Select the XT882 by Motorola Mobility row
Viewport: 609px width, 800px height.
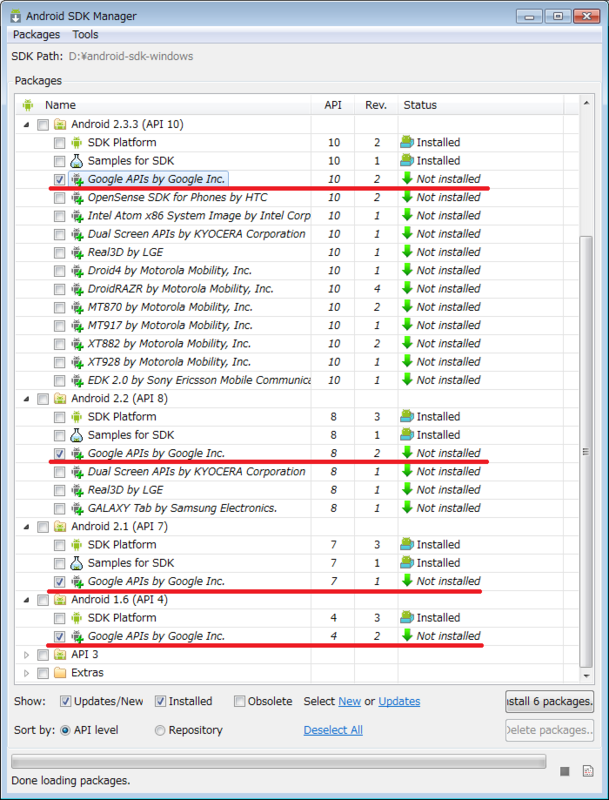(297, 344)
